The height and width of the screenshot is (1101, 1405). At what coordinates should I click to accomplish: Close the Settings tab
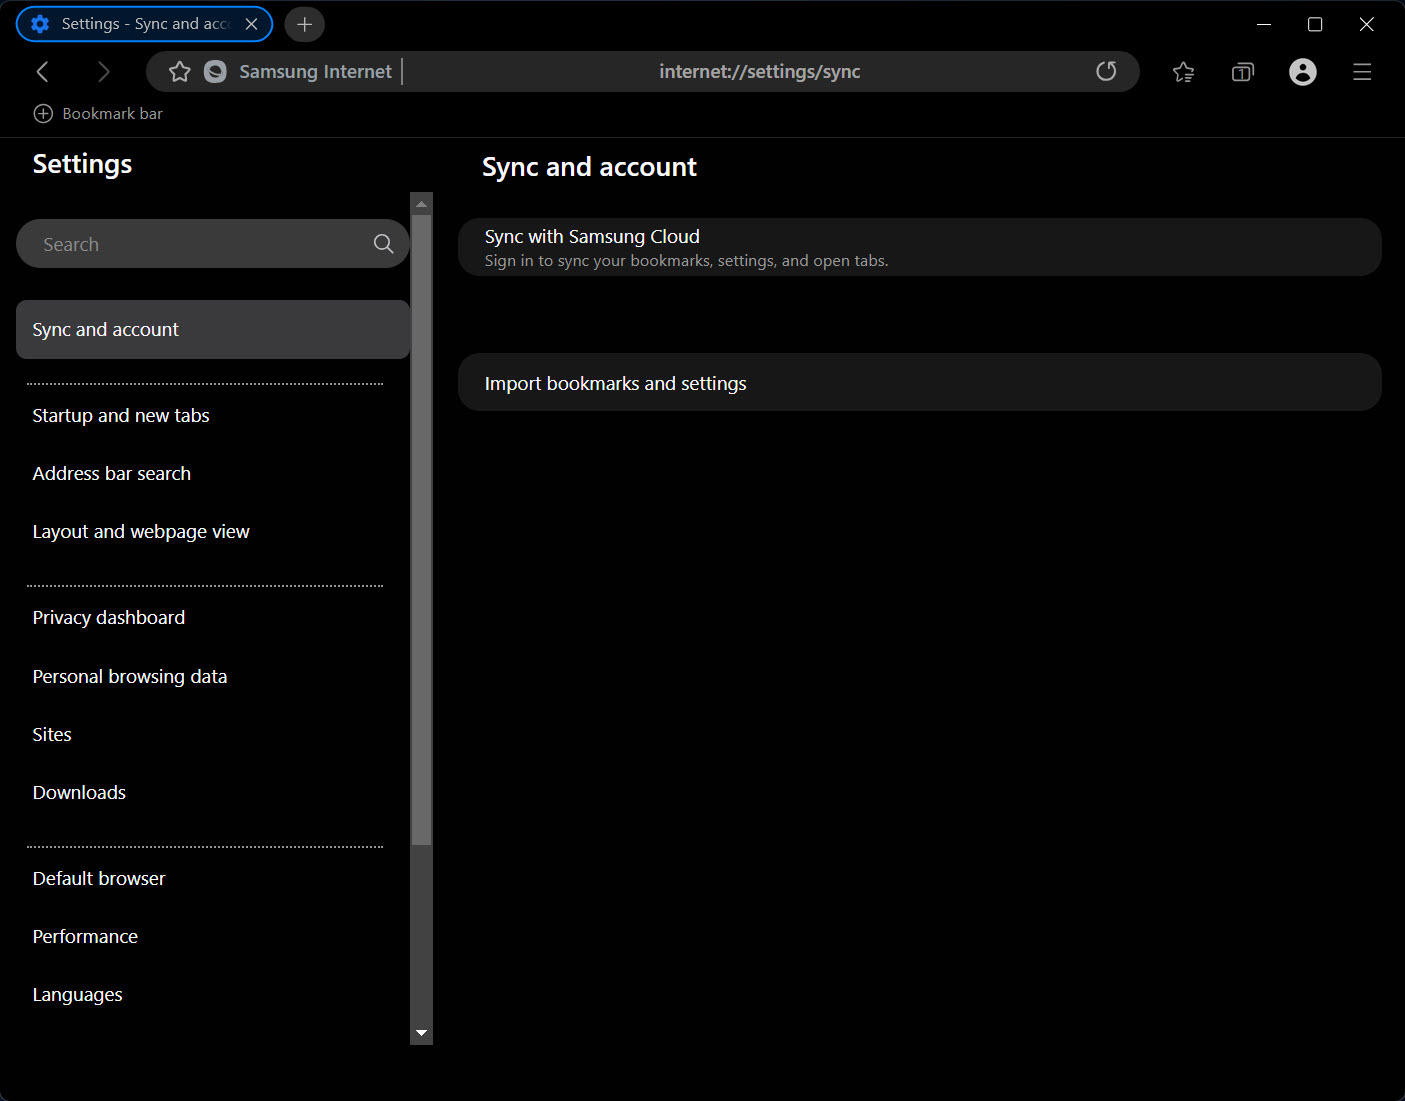pyautogui.click(x=252, y=24)
